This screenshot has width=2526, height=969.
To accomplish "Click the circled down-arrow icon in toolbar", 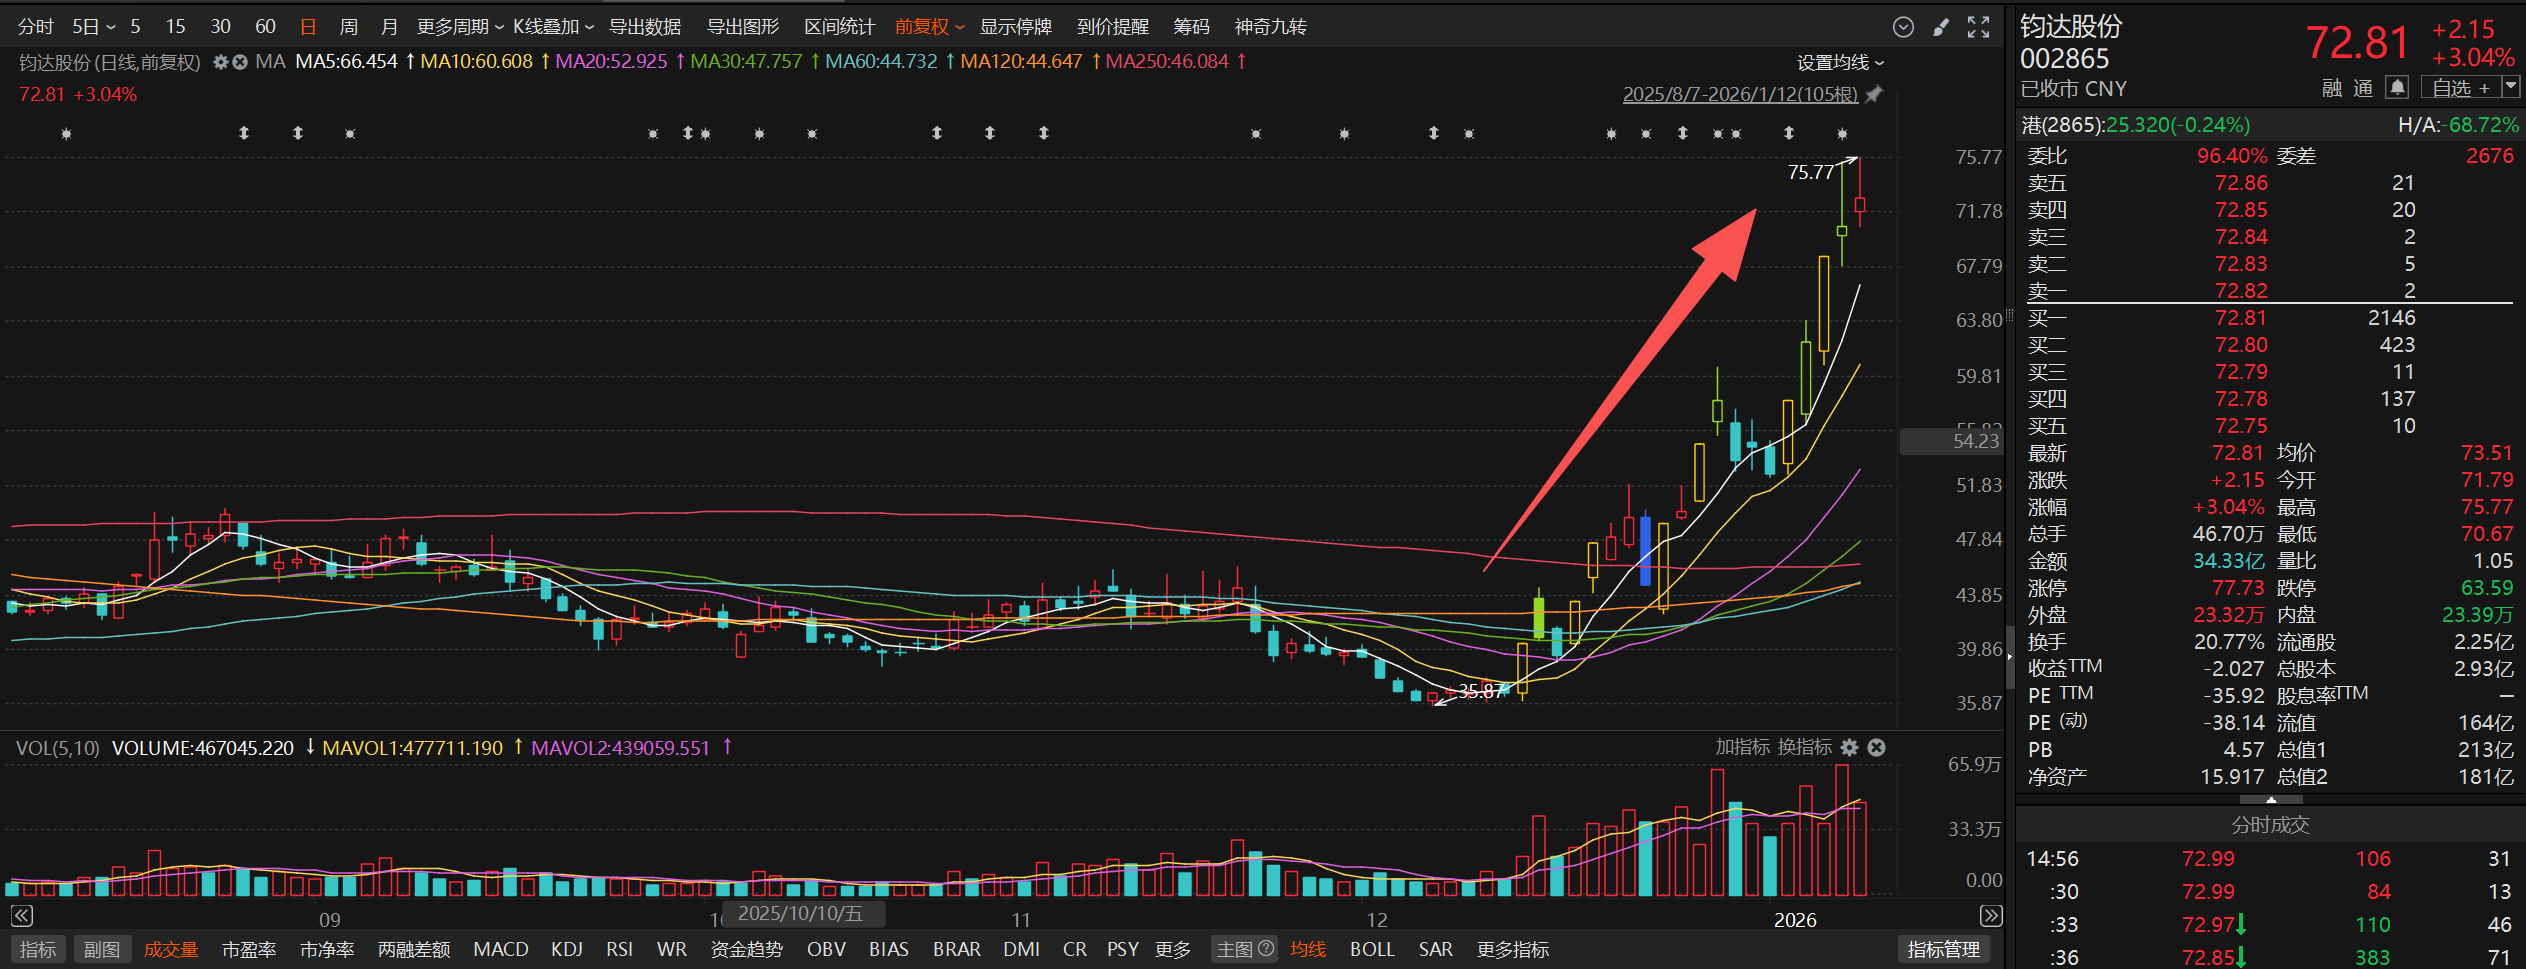I will pos(1903,27).
